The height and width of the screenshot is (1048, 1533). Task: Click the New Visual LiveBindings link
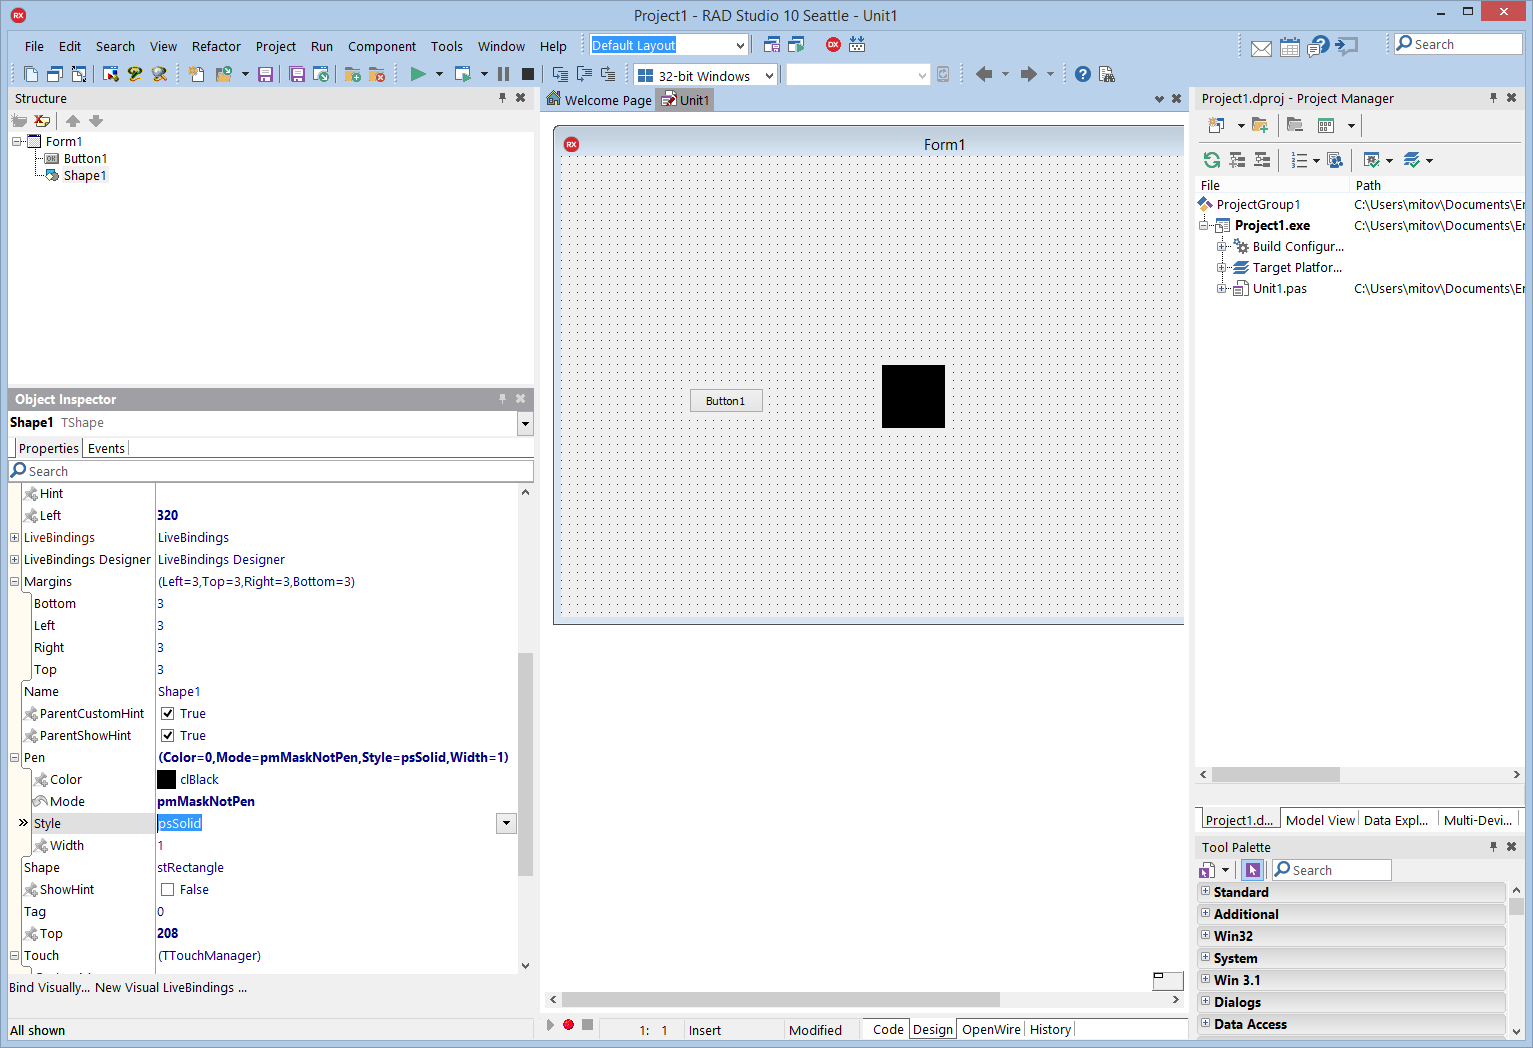(x=170, y=987)
